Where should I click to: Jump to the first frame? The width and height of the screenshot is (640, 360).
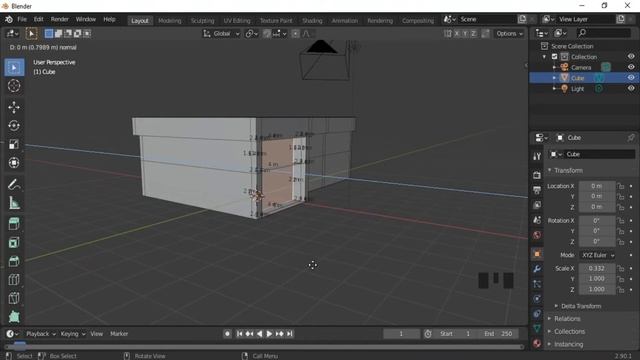click(240, 334)
